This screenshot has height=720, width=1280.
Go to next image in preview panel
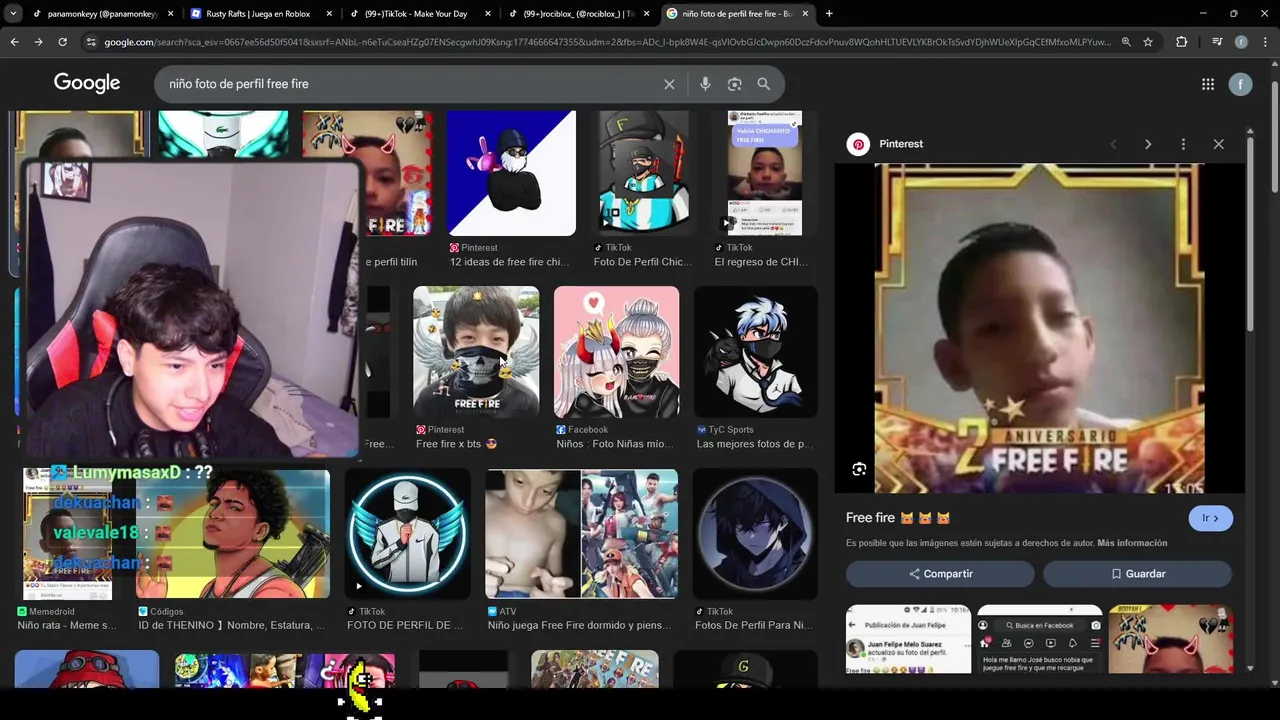1148,144
